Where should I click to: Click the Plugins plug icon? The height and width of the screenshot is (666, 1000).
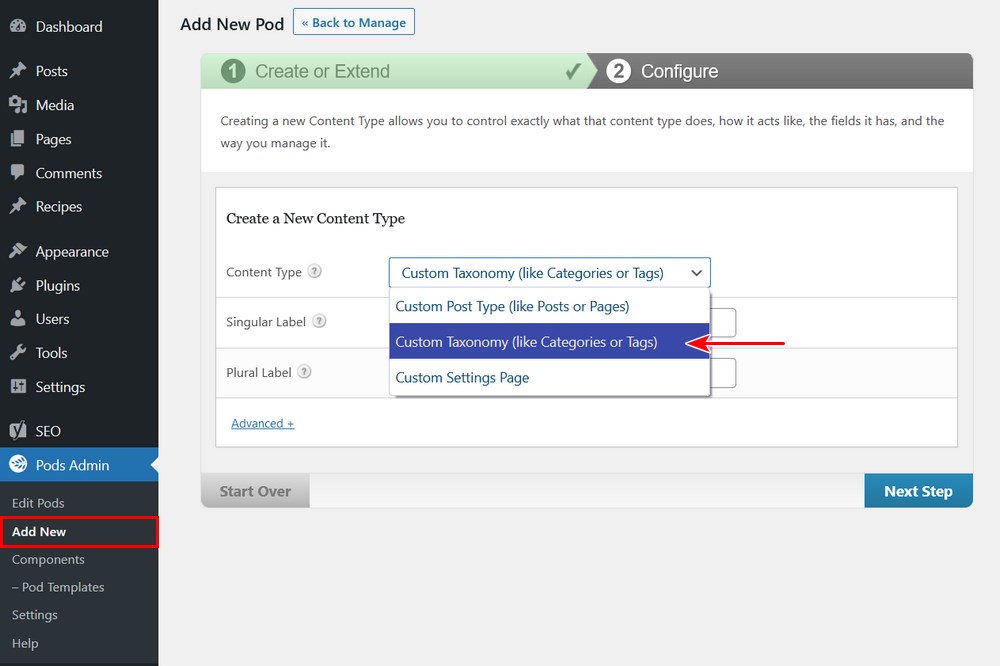click(18, 285)
